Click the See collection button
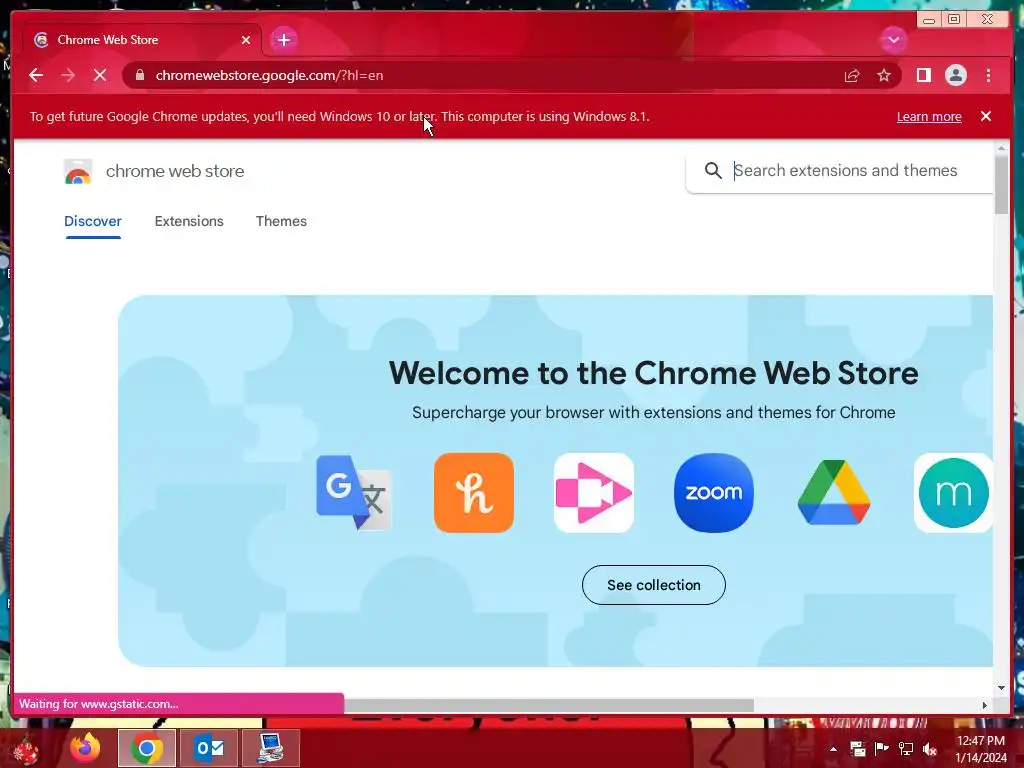This screenshot has height=768, width=1024. click(x=653, y=584)
